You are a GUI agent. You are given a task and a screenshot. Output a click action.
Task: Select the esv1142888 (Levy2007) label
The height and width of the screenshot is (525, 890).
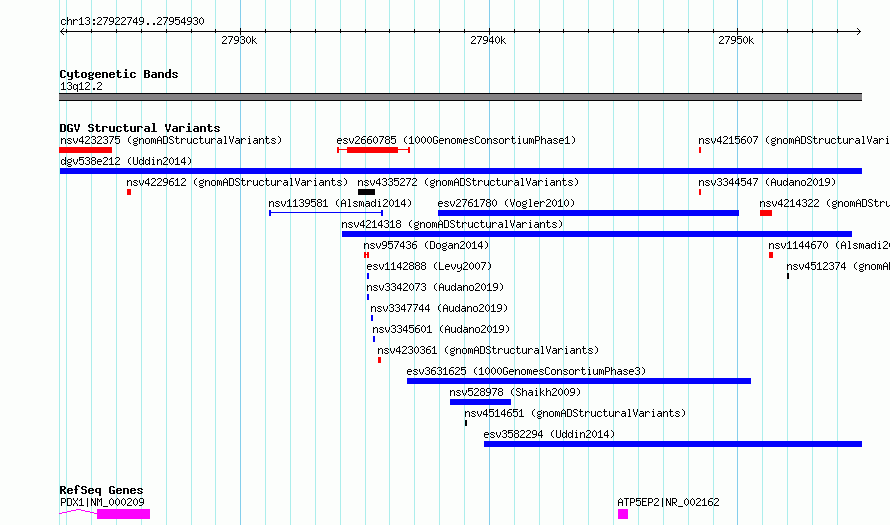click(x=429, y=266)
